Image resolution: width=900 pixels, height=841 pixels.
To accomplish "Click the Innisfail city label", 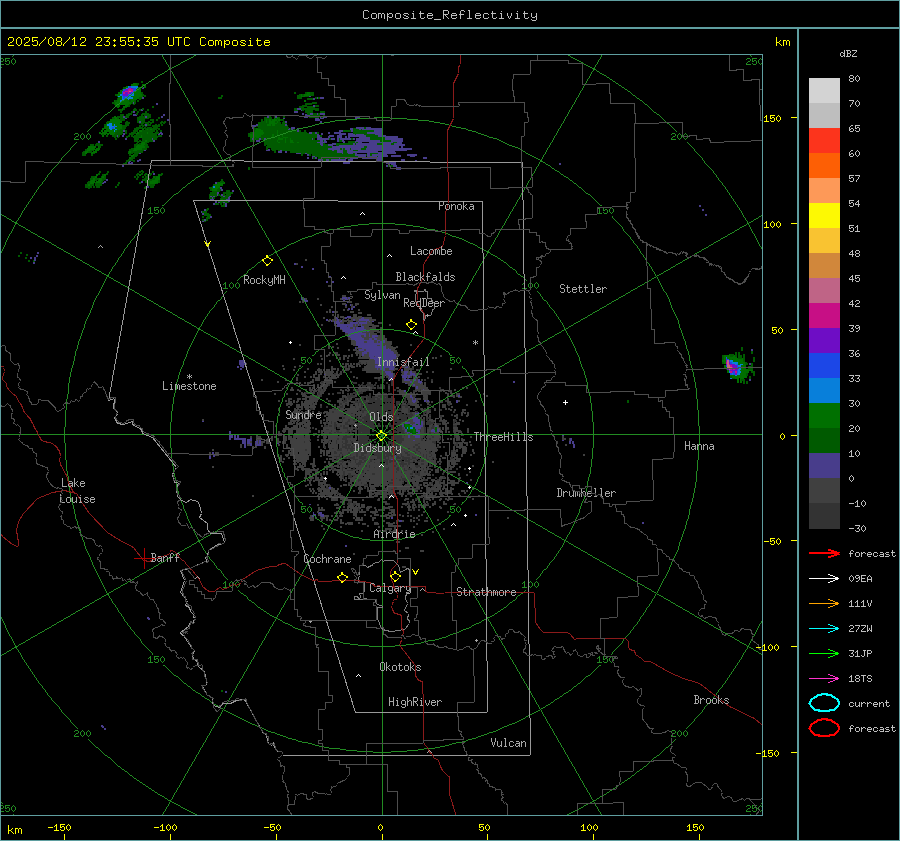I will [x=403, y=362].
